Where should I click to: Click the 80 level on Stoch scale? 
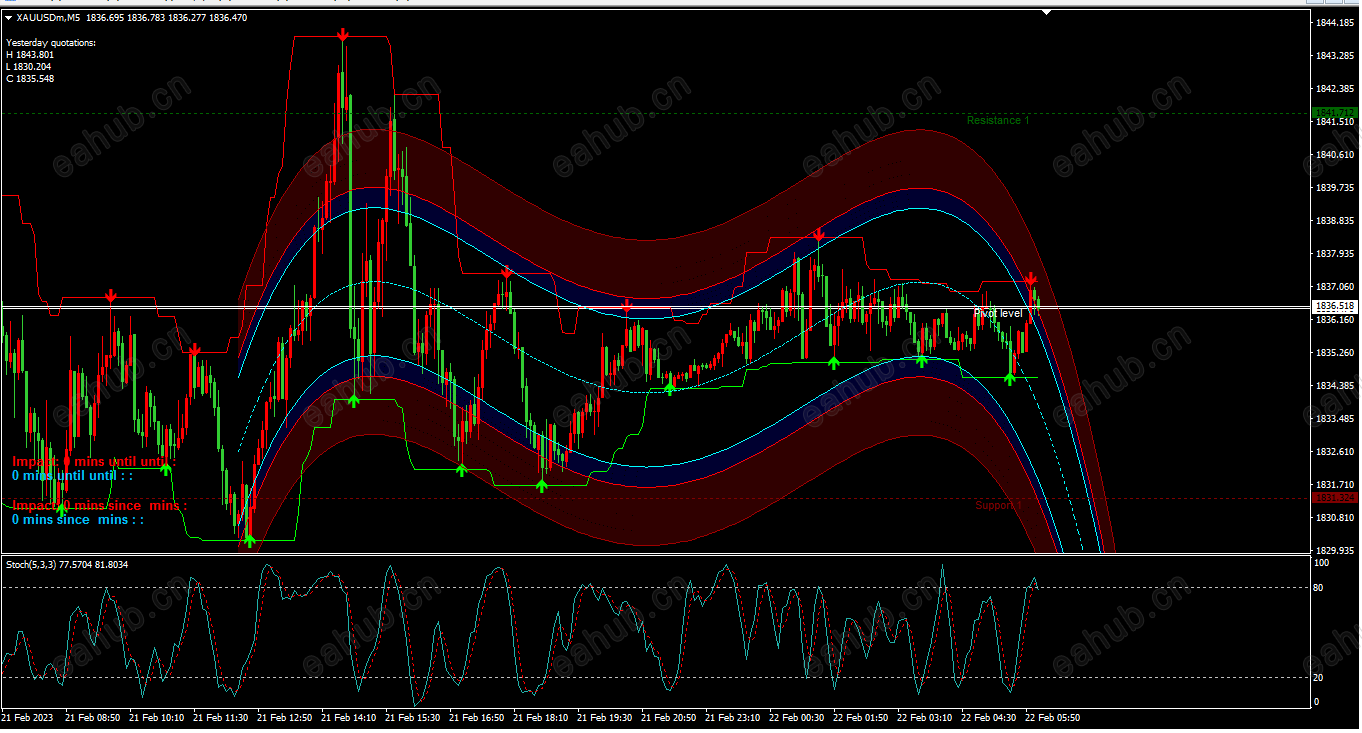click(1319, 588)
